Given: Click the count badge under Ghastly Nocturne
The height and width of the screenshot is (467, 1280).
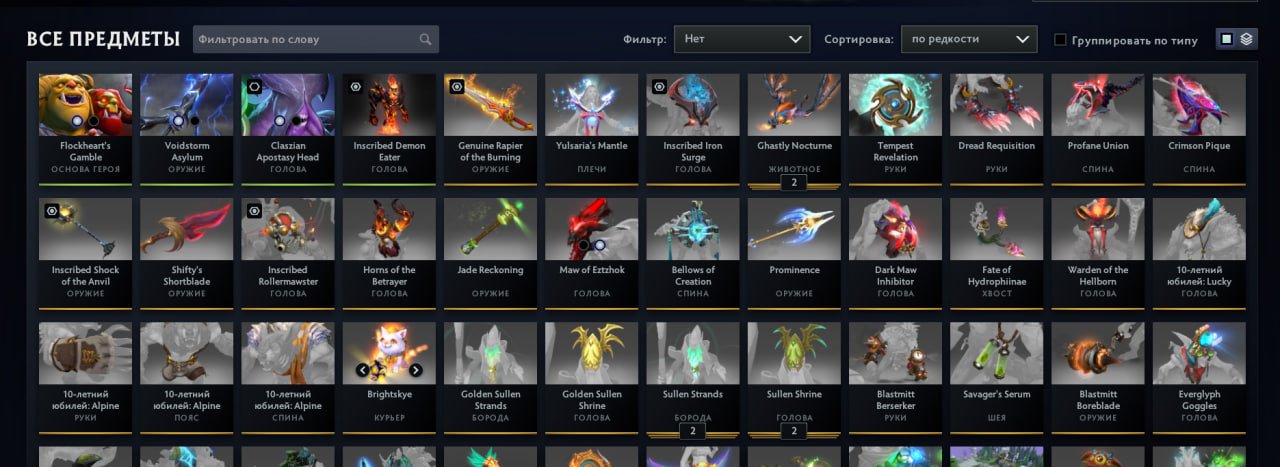Looking at the screenshot, I should [x=794, y=183].
